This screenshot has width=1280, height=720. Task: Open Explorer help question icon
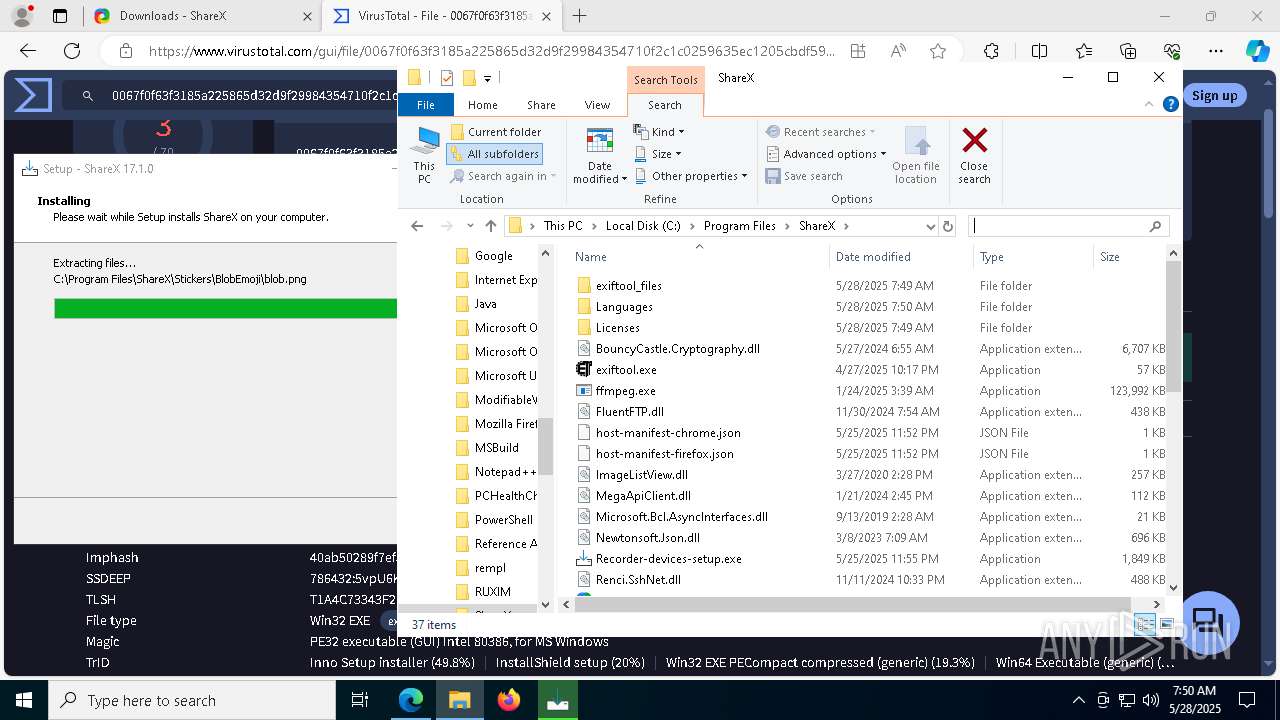1170,104
